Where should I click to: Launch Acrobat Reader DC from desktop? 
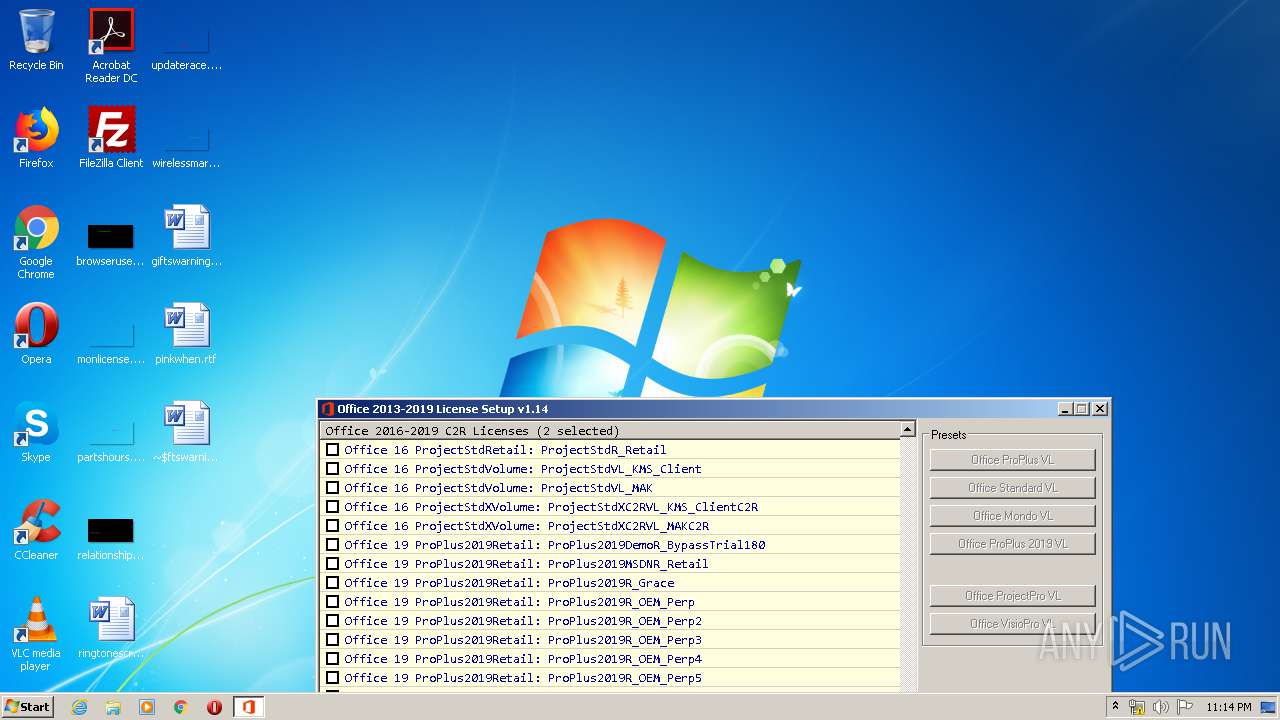click(111, 45)
